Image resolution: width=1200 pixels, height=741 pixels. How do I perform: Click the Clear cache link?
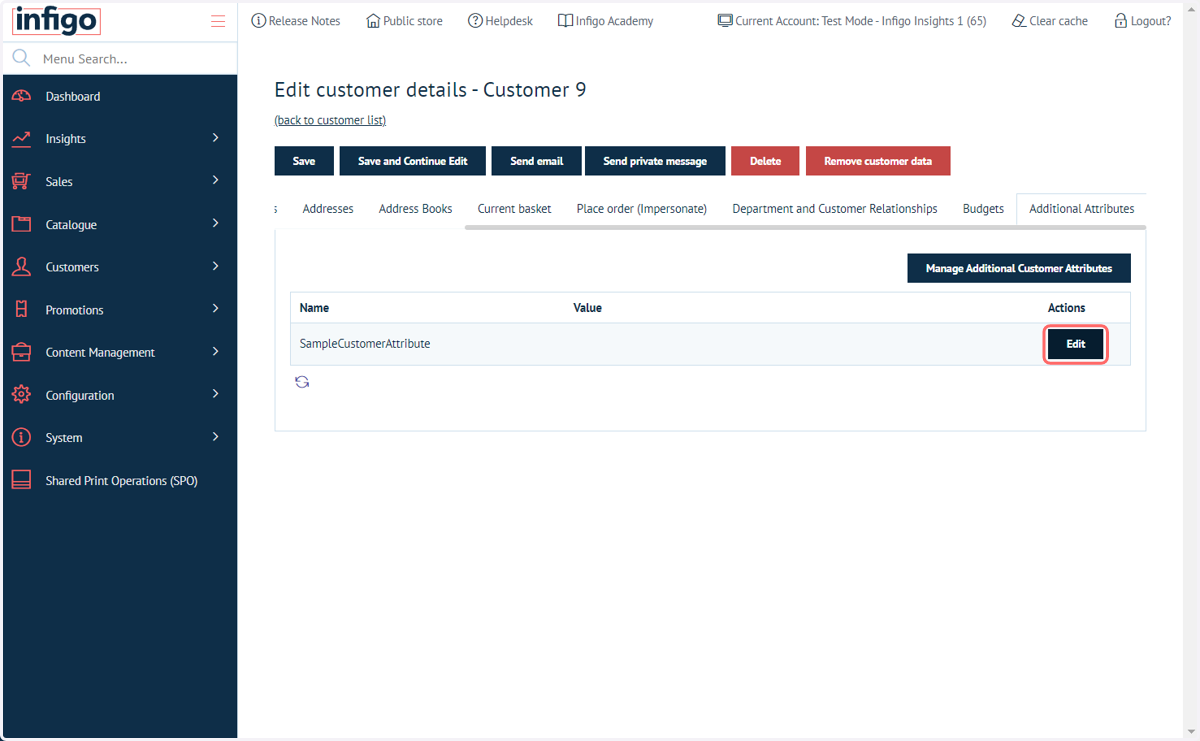tap(1049, 21)
